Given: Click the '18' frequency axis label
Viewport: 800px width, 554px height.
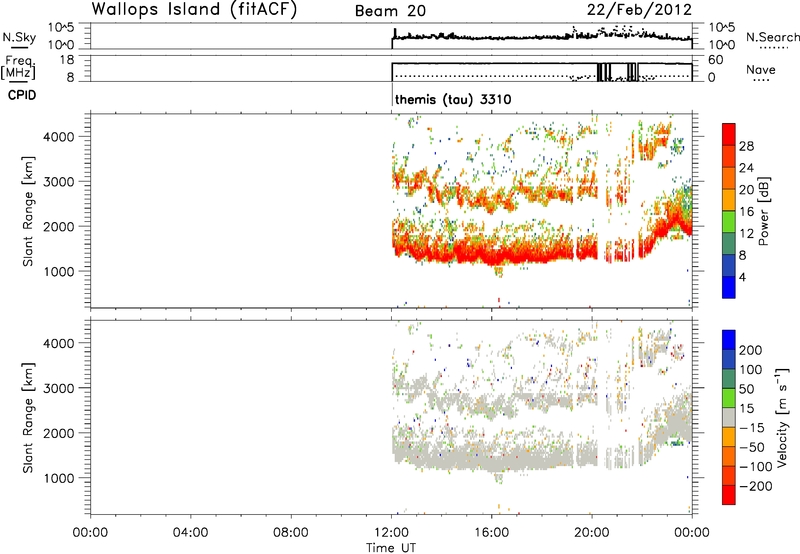Looking at the screenshot, I should click(67, 60).
